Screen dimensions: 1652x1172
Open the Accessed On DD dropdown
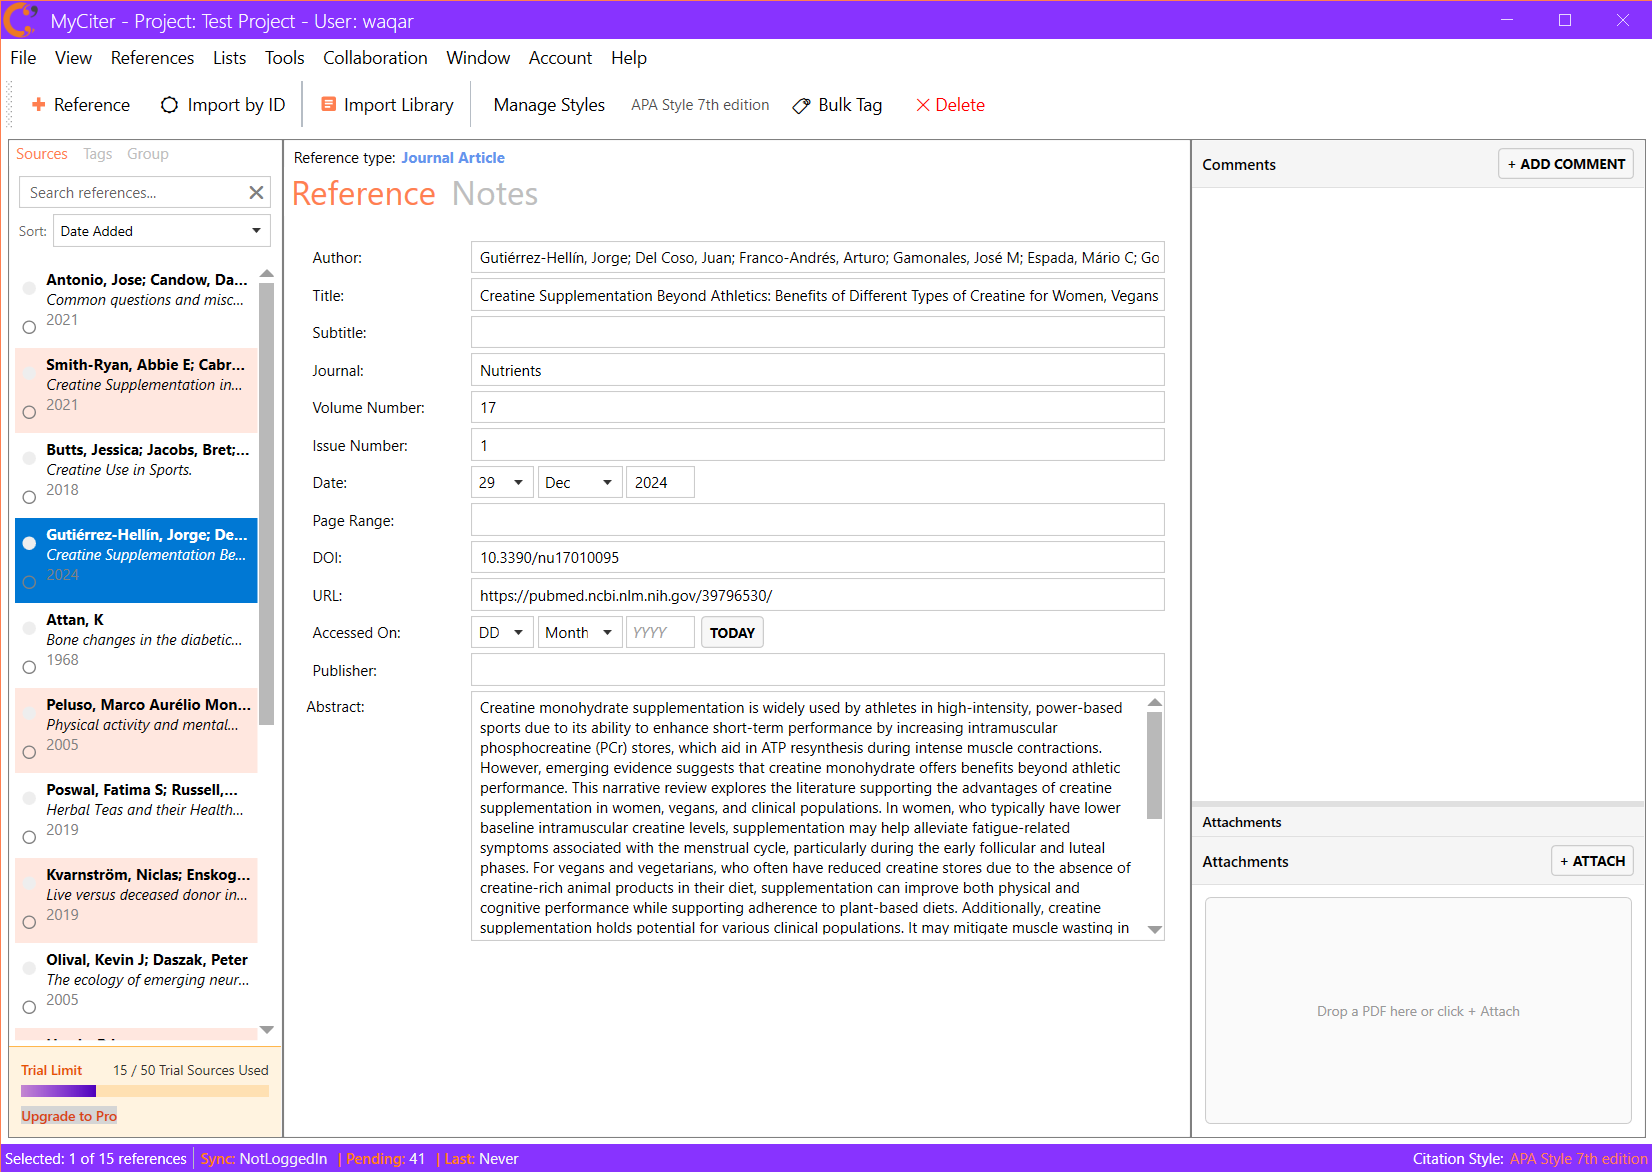(502, 633)
